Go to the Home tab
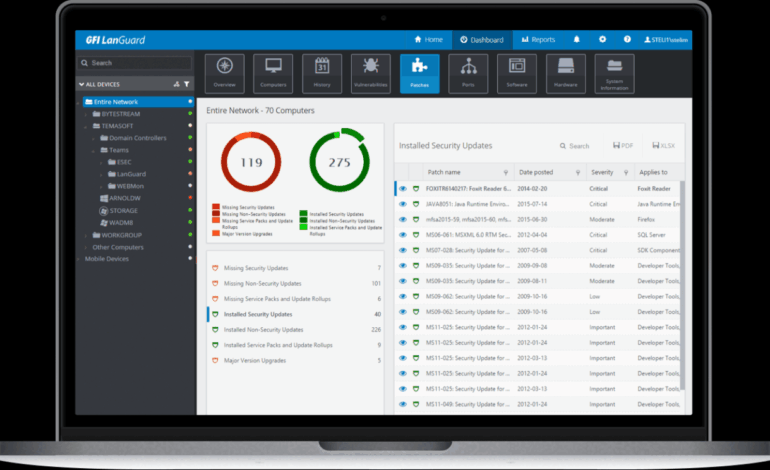 [x=428, y=39]
